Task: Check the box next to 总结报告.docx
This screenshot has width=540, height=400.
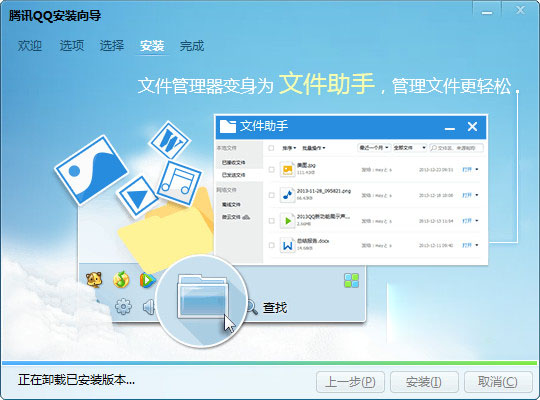Action: coord(271,245)
